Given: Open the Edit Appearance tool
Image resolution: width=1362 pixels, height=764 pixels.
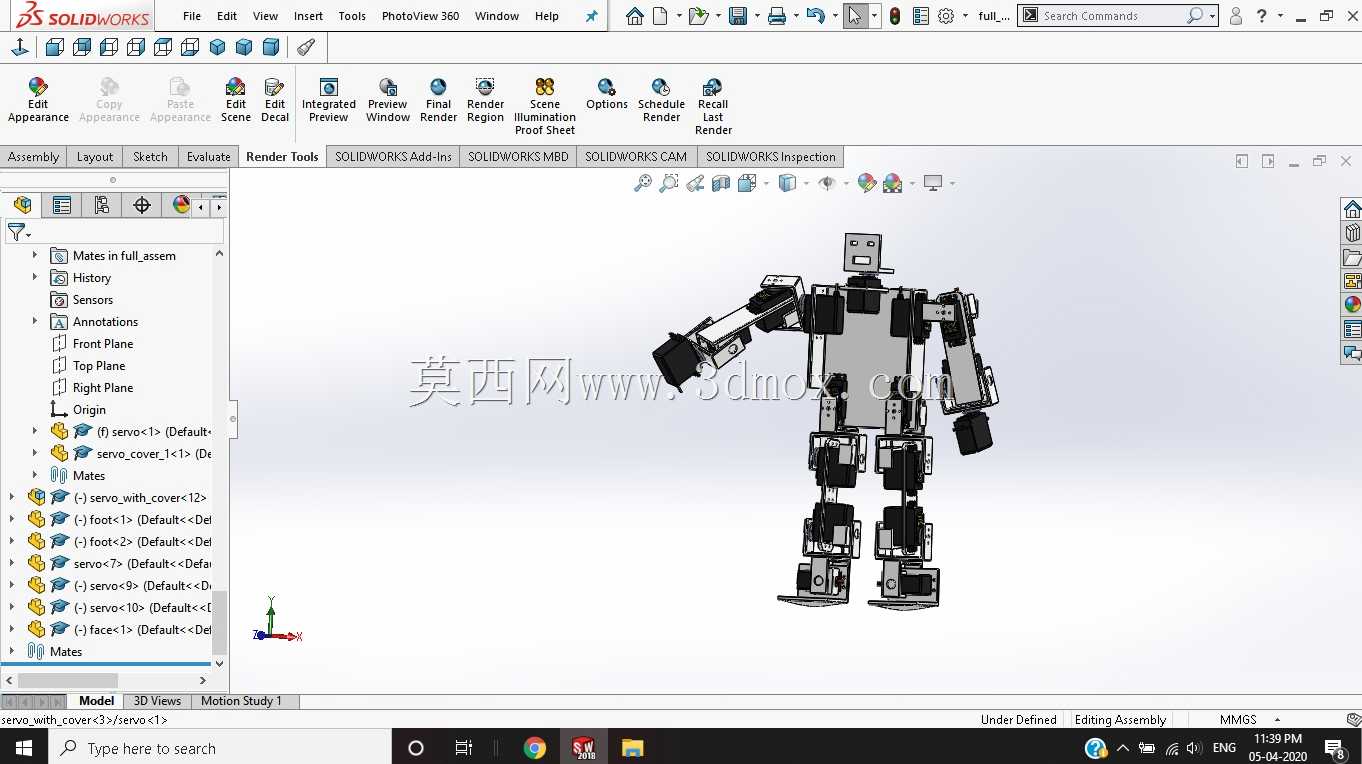Looking at the screenshot, I should click(38, 100).
